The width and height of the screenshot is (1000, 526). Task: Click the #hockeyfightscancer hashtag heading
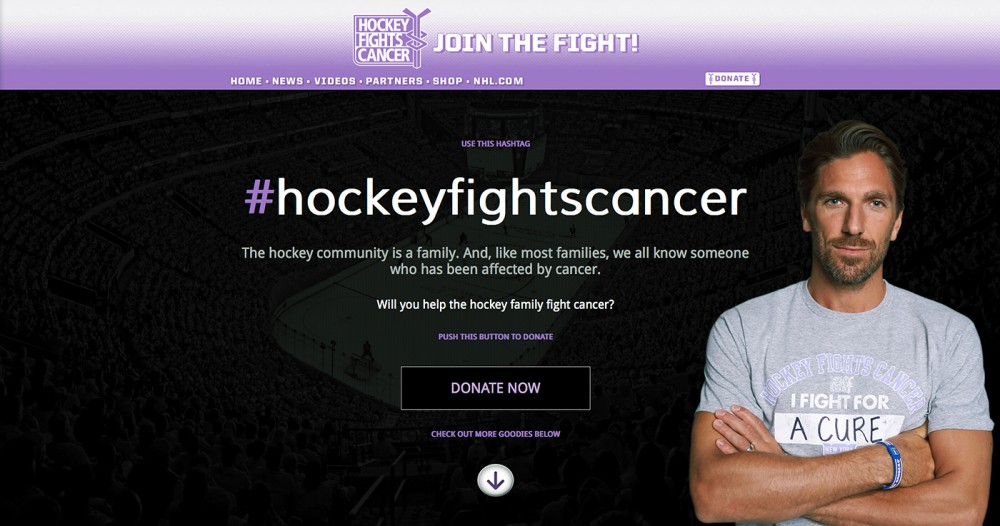[x=496, y=199]
